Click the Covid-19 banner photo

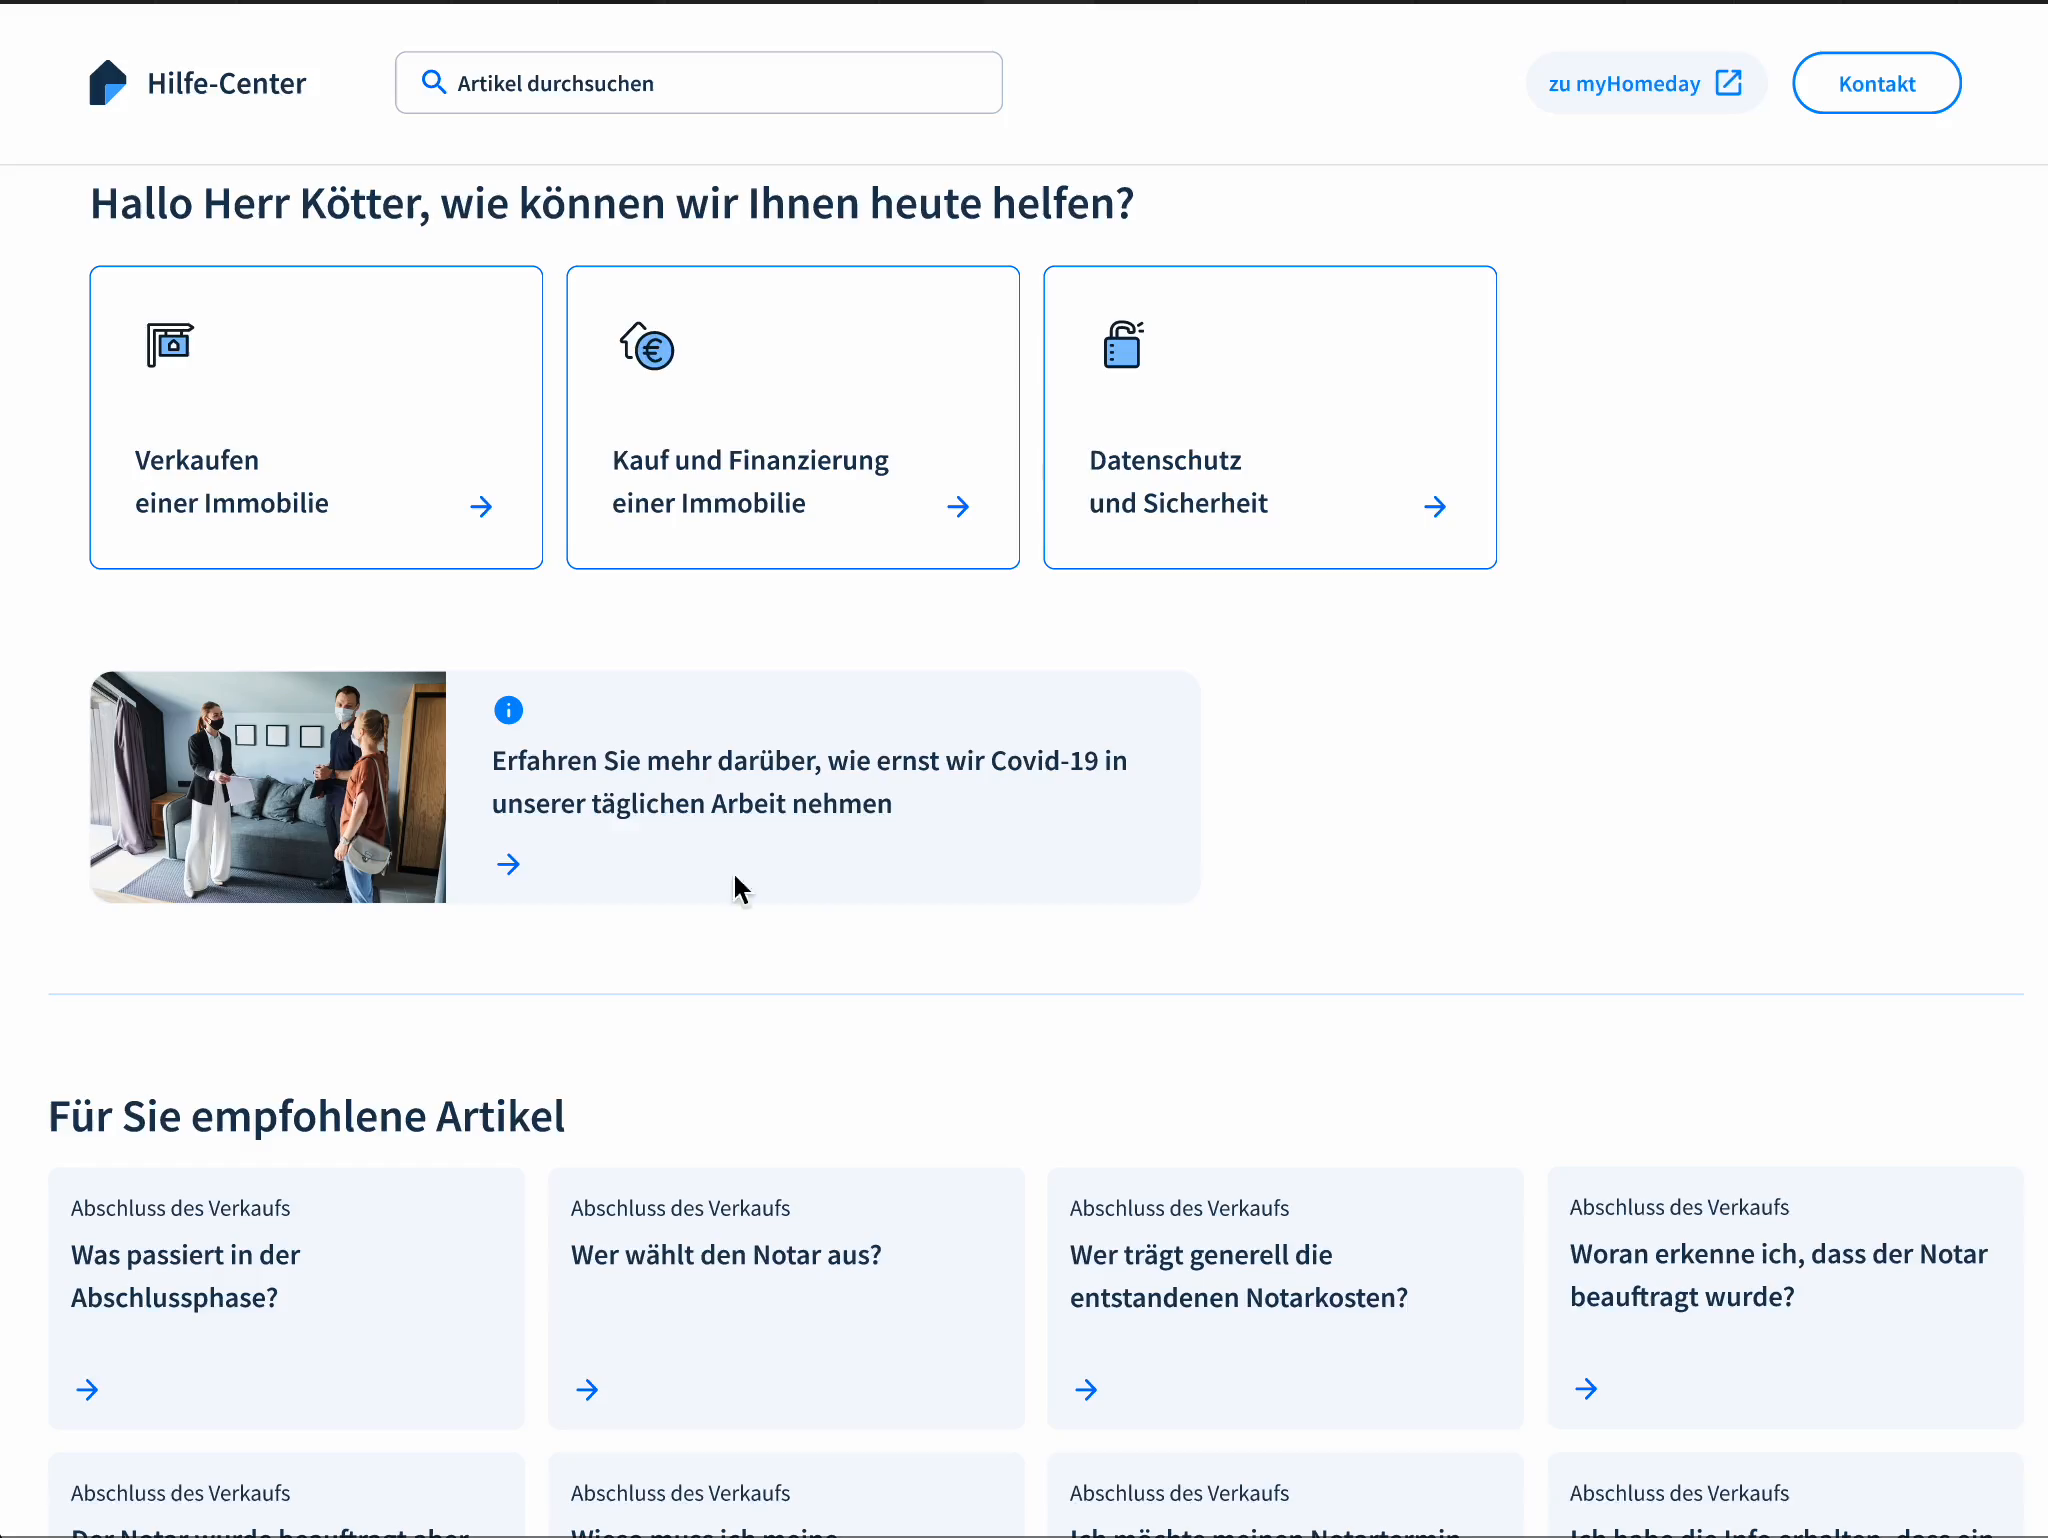(x=268, y=787)
